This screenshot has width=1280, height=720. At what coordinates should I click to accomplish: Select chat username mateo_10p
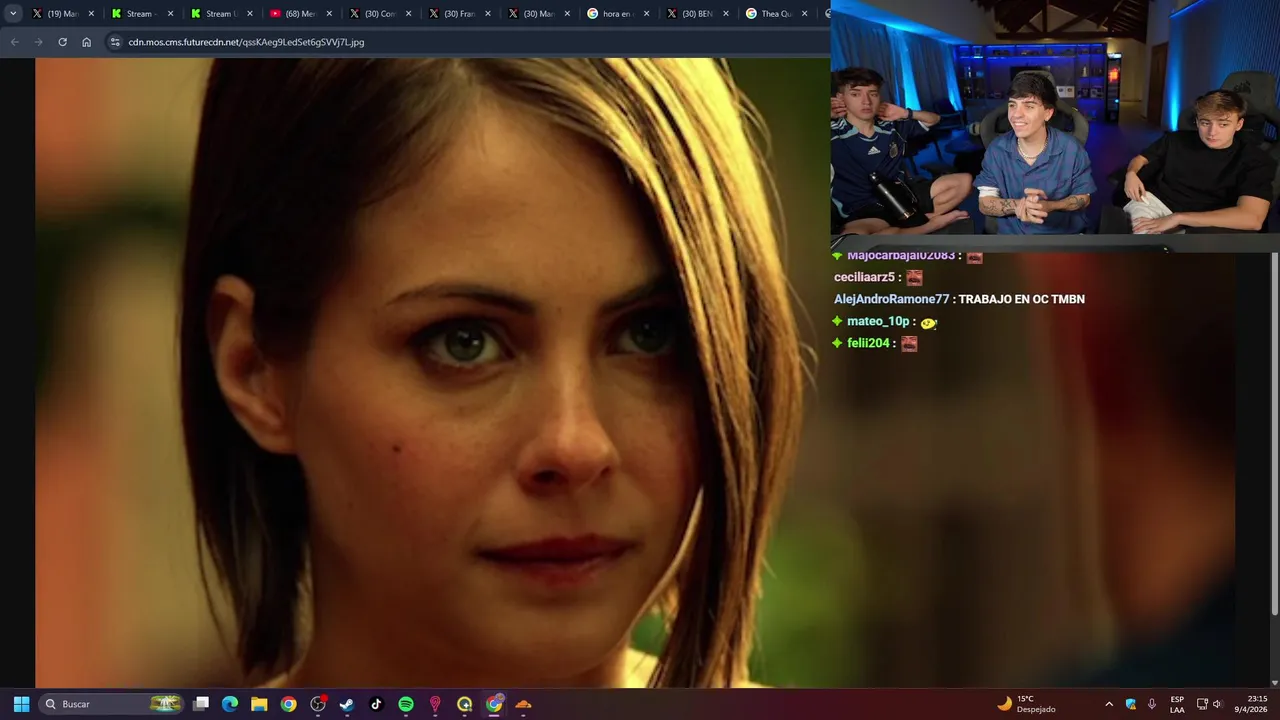(x=878, y=321)
